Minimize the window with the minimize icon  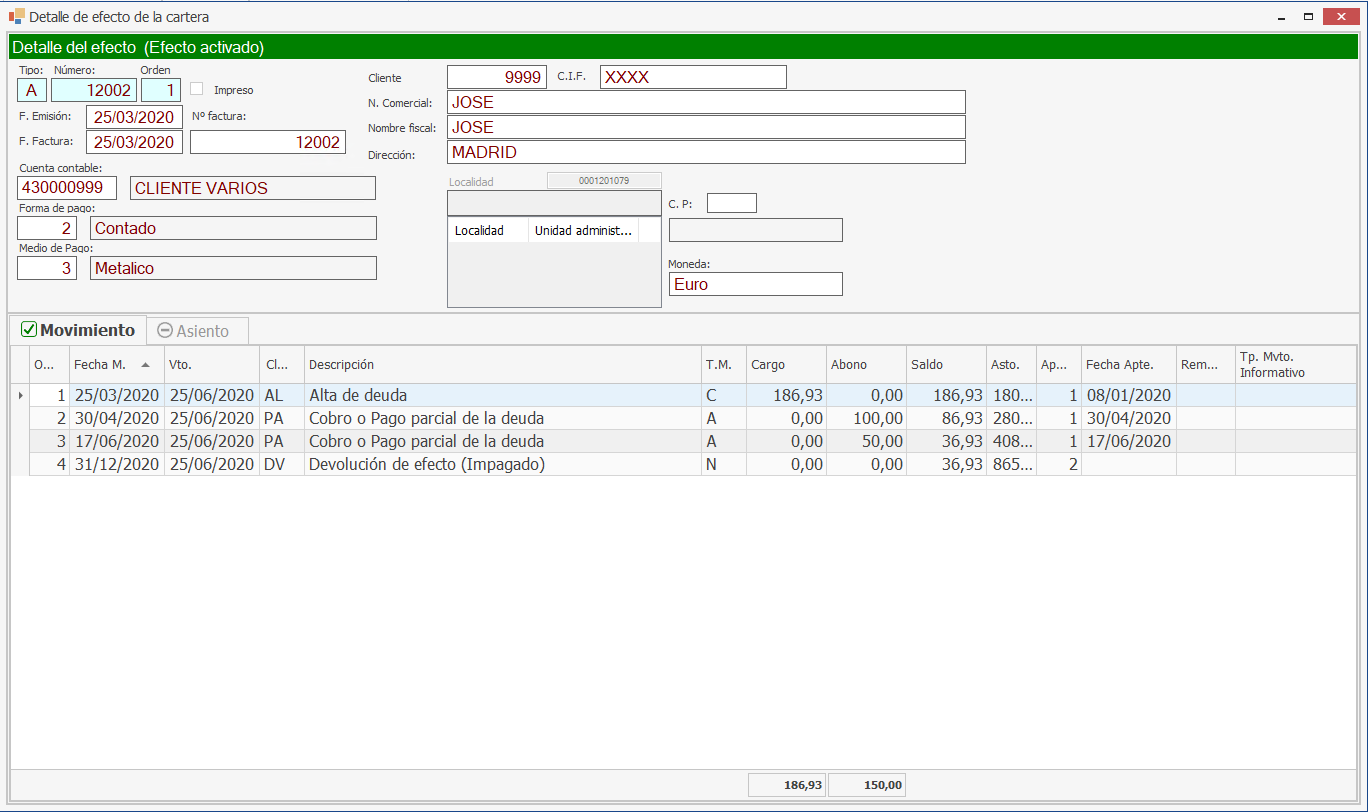[x=1281, y=17]
